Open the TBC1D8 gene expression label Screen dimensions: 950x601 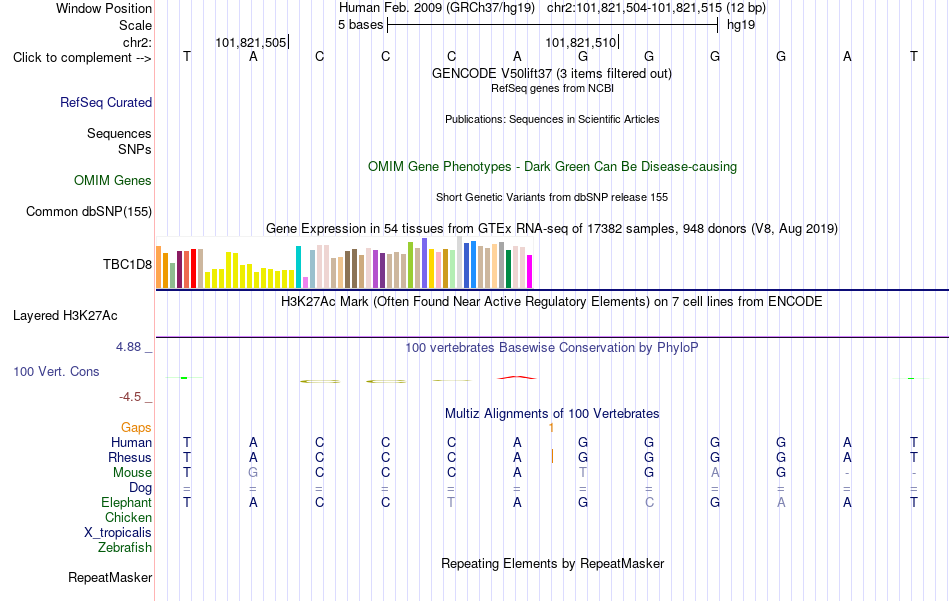click(x=127, y=264)
